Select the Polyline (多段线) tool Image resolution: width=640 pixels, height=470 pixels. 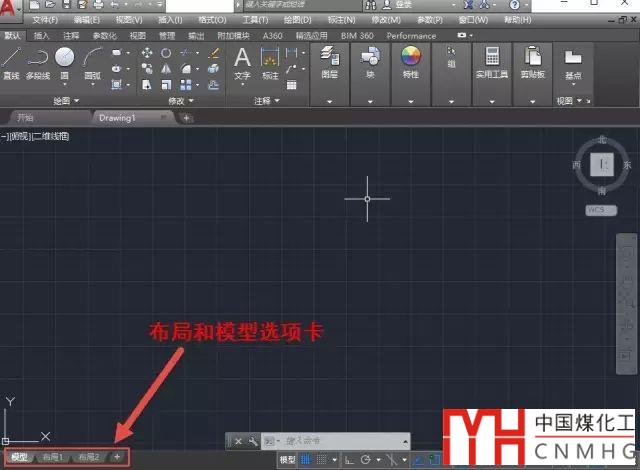tap(37, 60)
